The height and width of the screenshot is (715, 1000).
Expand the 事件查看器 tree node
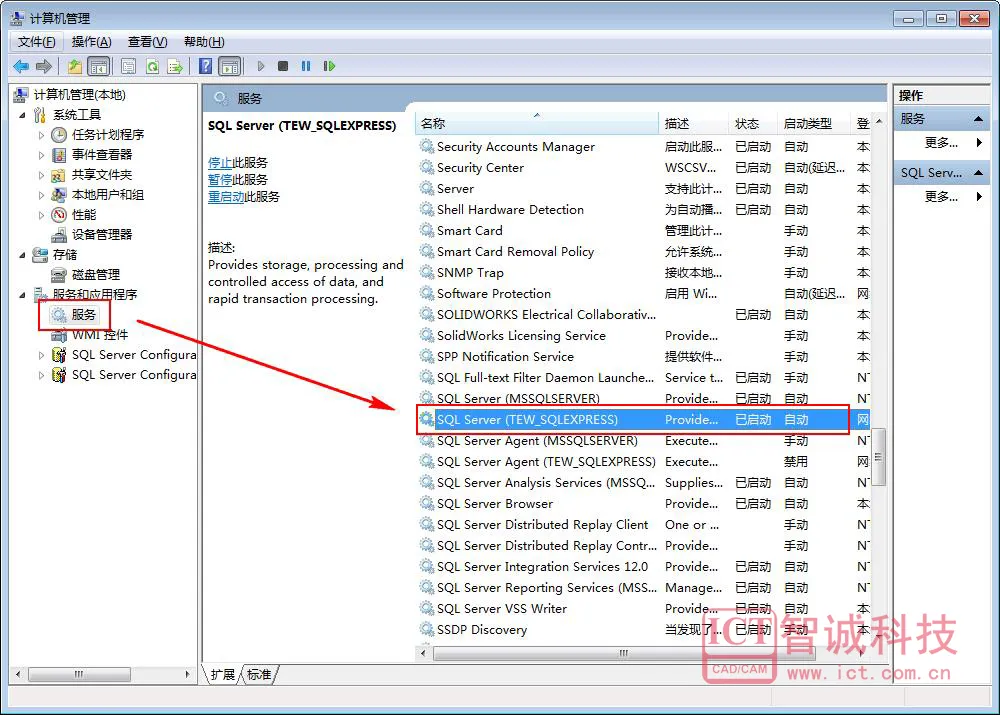click(x=41, y=155)
